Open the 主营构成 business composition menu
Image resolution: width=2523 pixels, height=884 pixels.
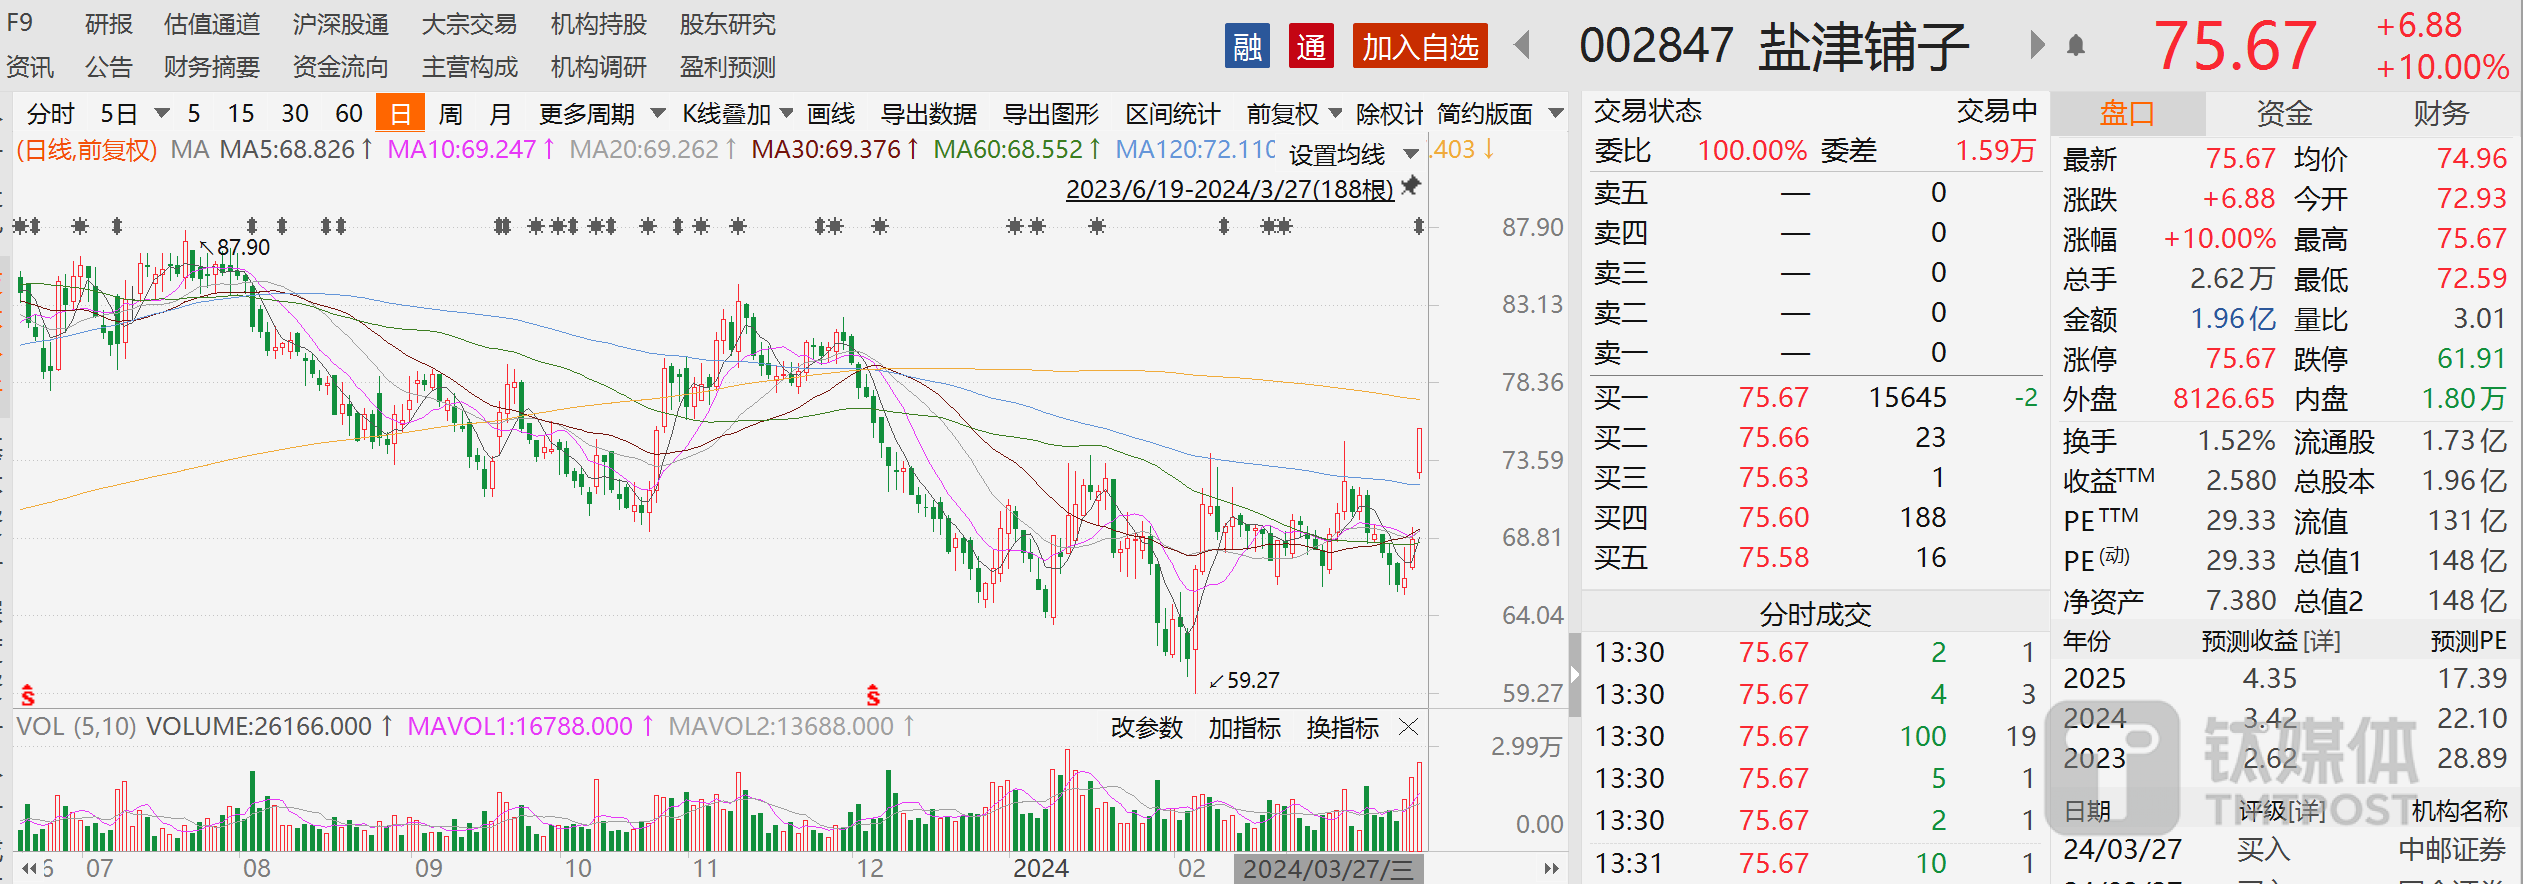tap(470, 67)
